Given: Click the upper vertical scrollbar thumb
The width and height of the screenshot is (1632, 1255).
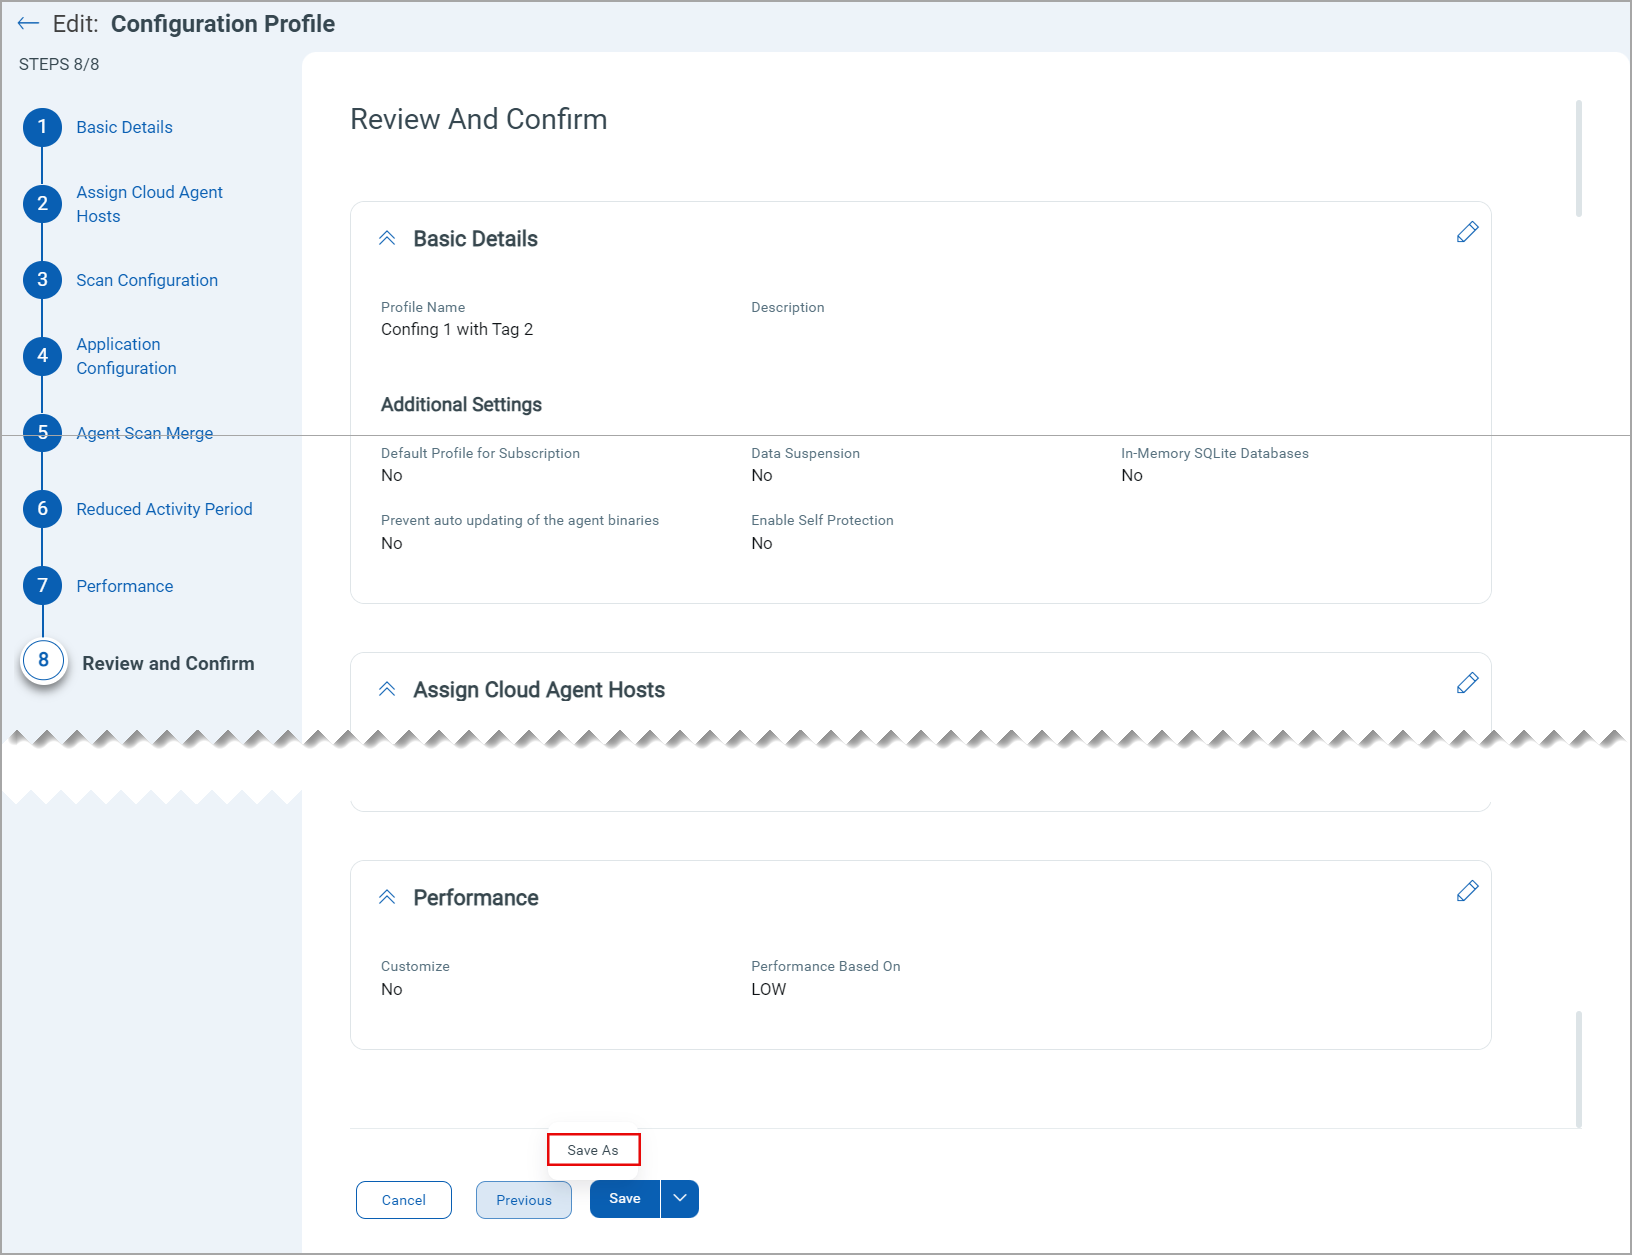Looking at the screenshot, I should click(x=1579, y=158).
